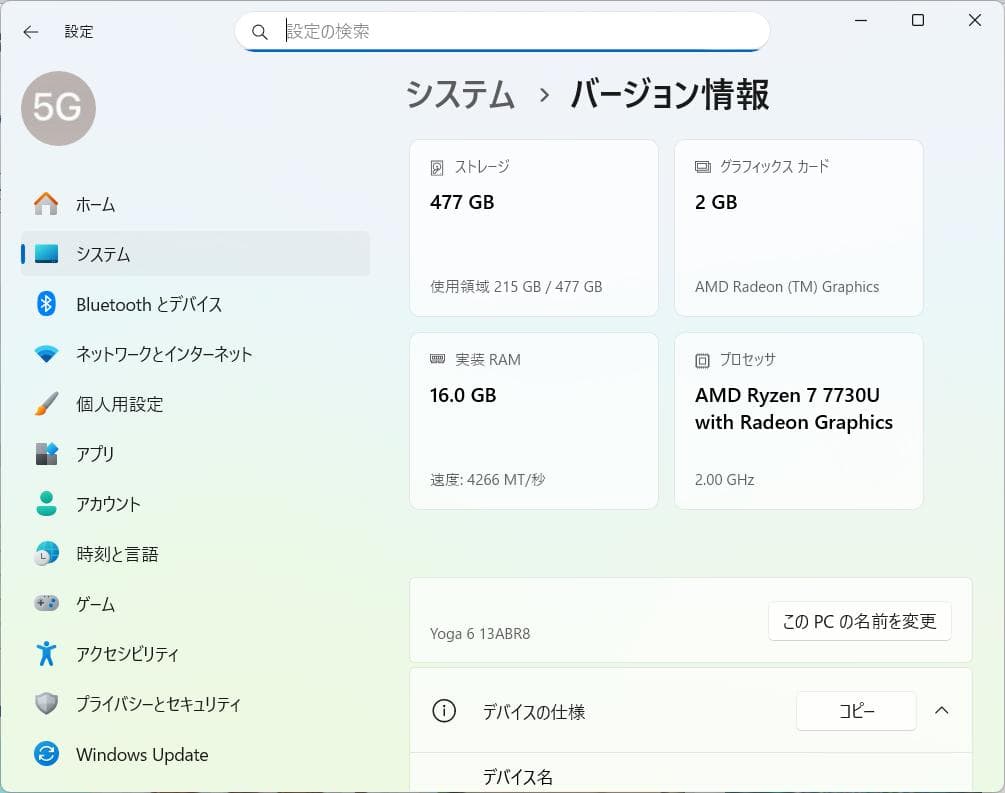Collapse the デバイスの仕様 section
Viewport: 1005px width, 793px height.
(941, 710)
